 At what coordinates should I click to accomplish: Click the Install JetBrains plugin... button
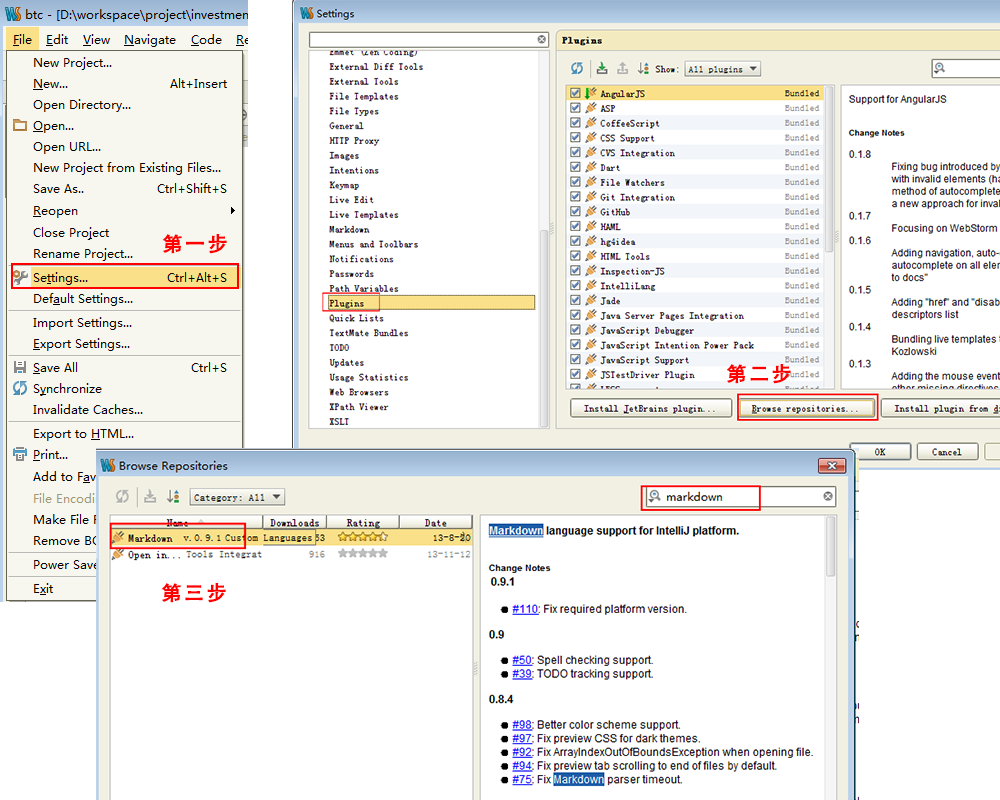[649, 408]
